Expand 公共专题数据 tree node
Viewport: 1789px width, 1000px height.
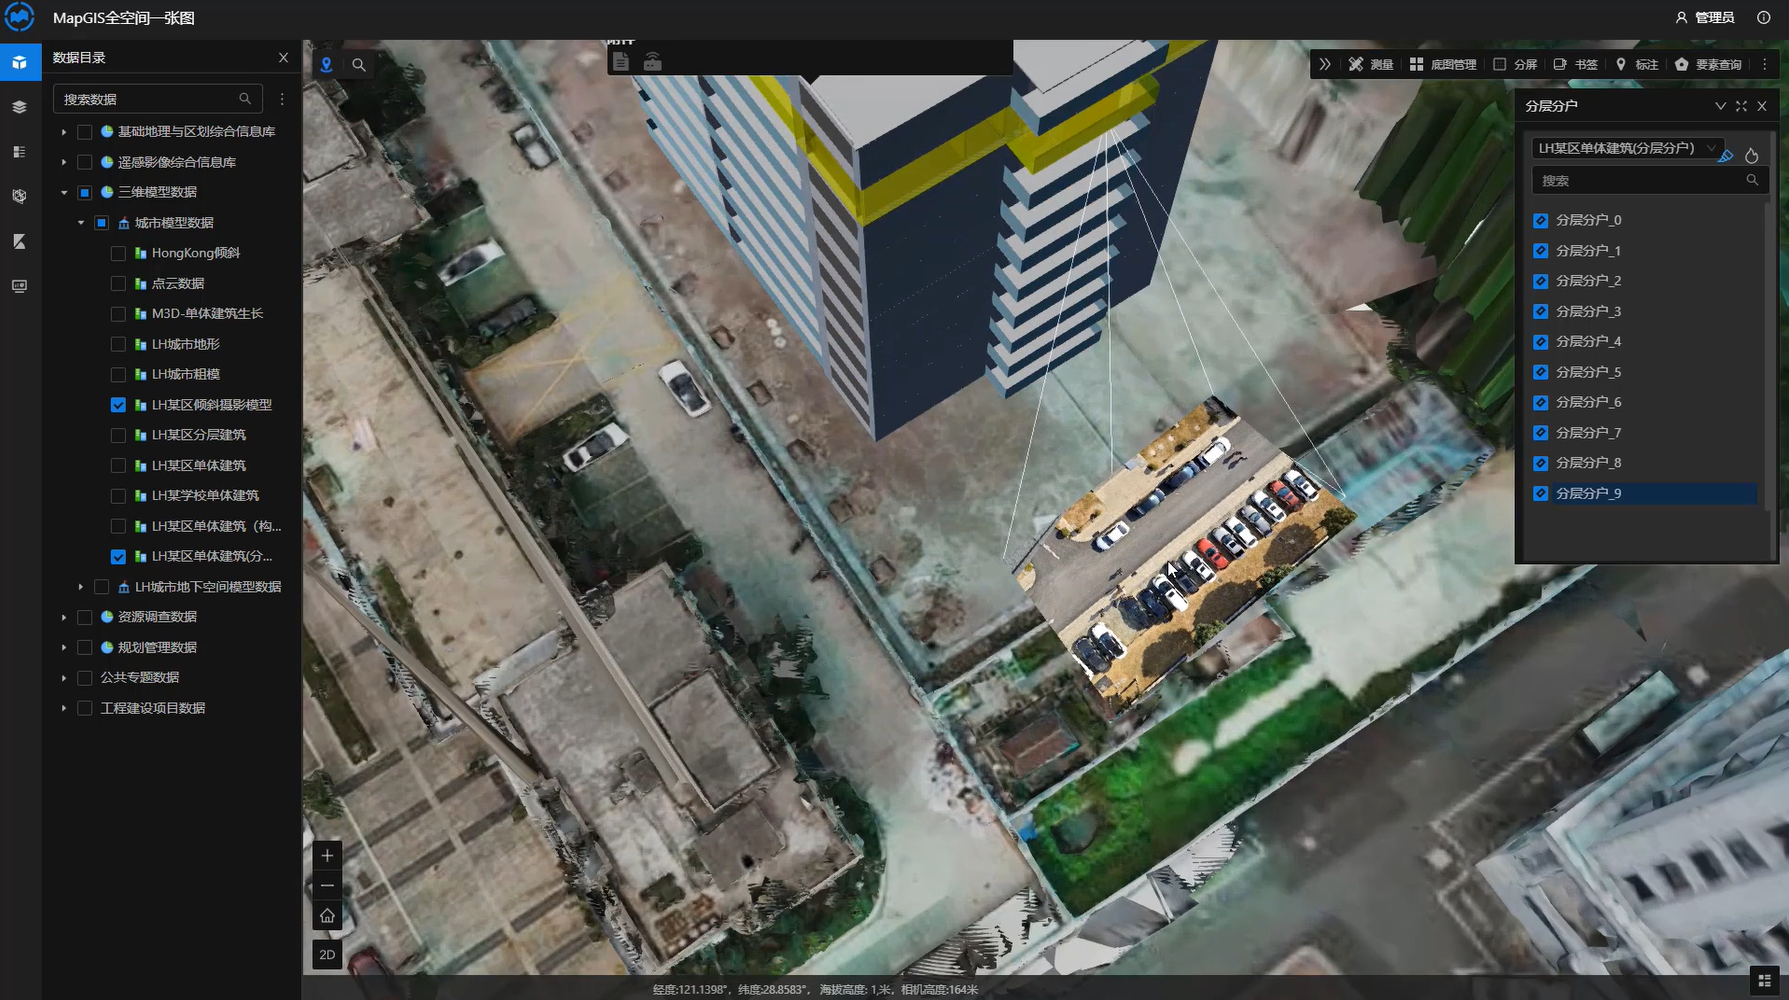click(x=64, y=678)
